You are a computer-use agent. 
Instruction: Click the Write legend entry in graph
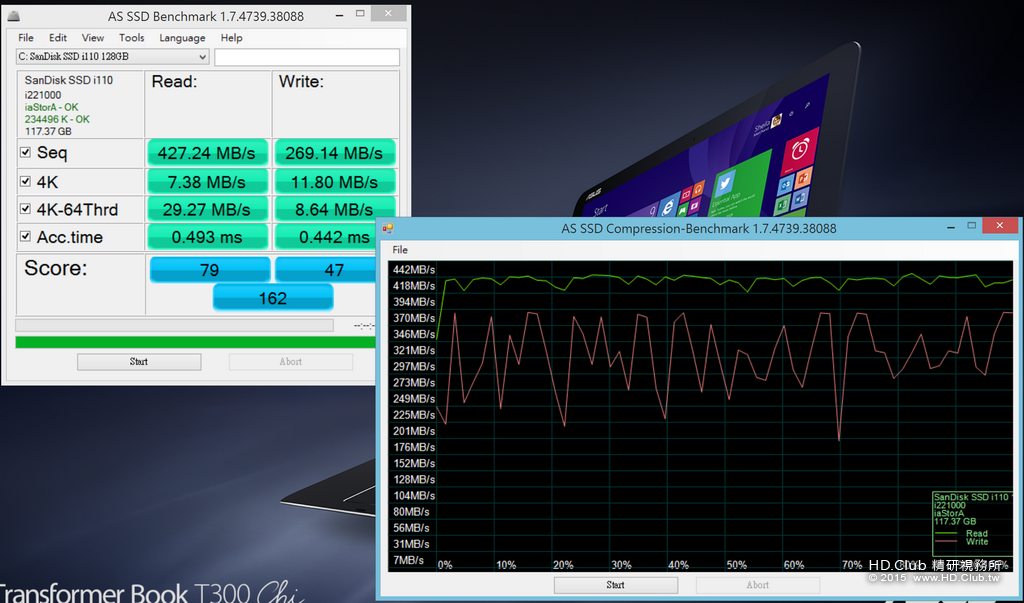pos(977,542)
